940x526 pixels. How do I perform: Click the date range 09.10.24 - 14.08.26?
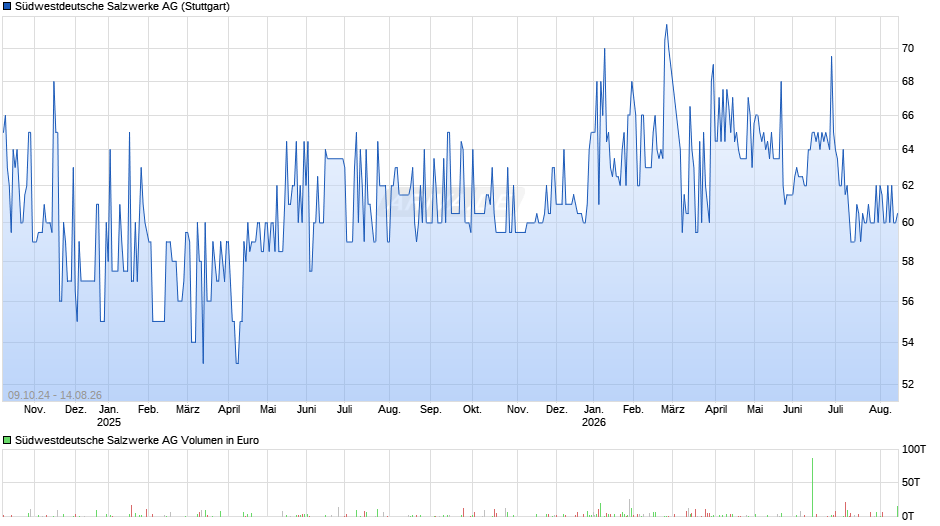55,395
